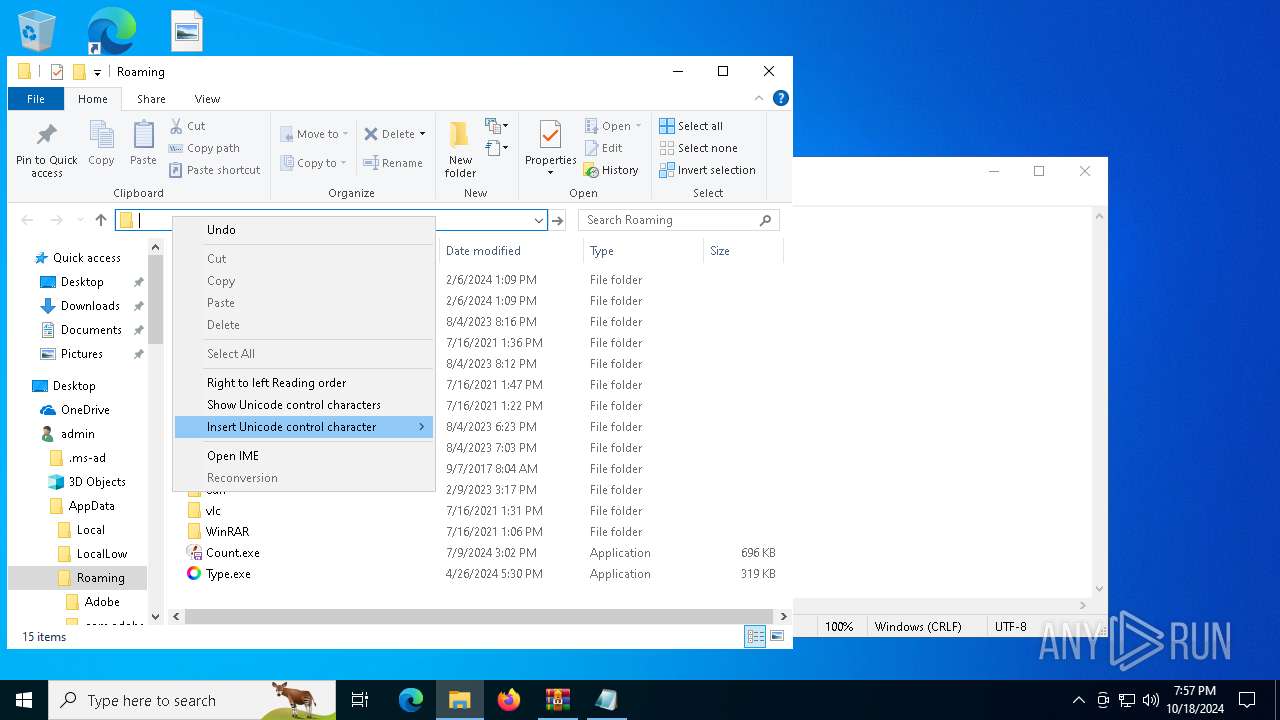Open Task View on taskbar
1280x720 pixels.
(x=360, y=700)
